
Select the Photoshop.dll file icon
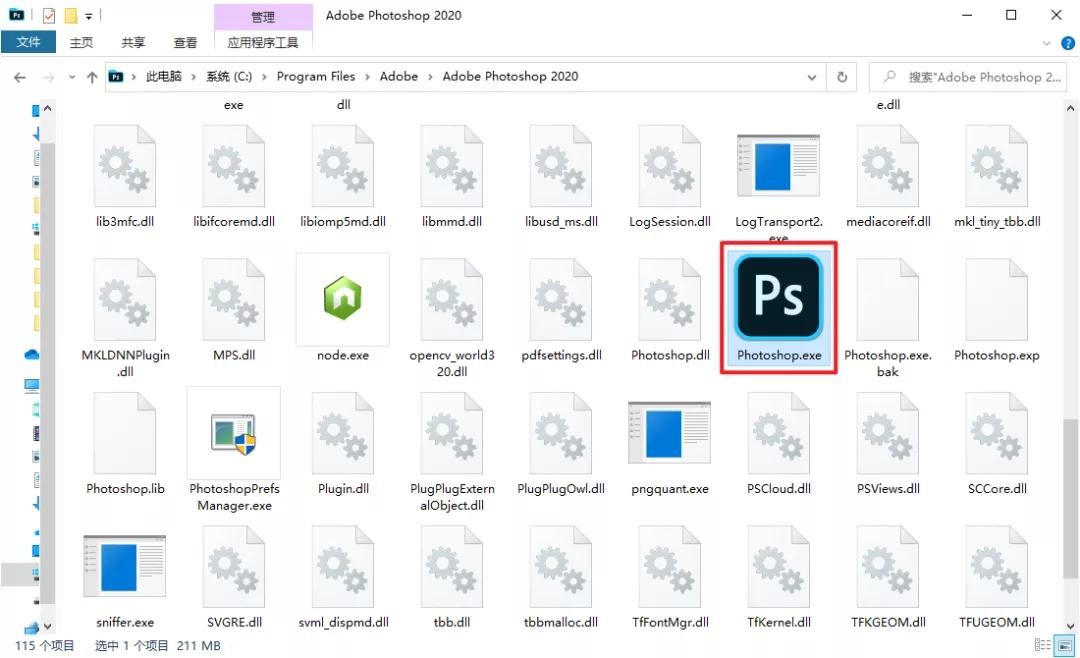[669, 299]
